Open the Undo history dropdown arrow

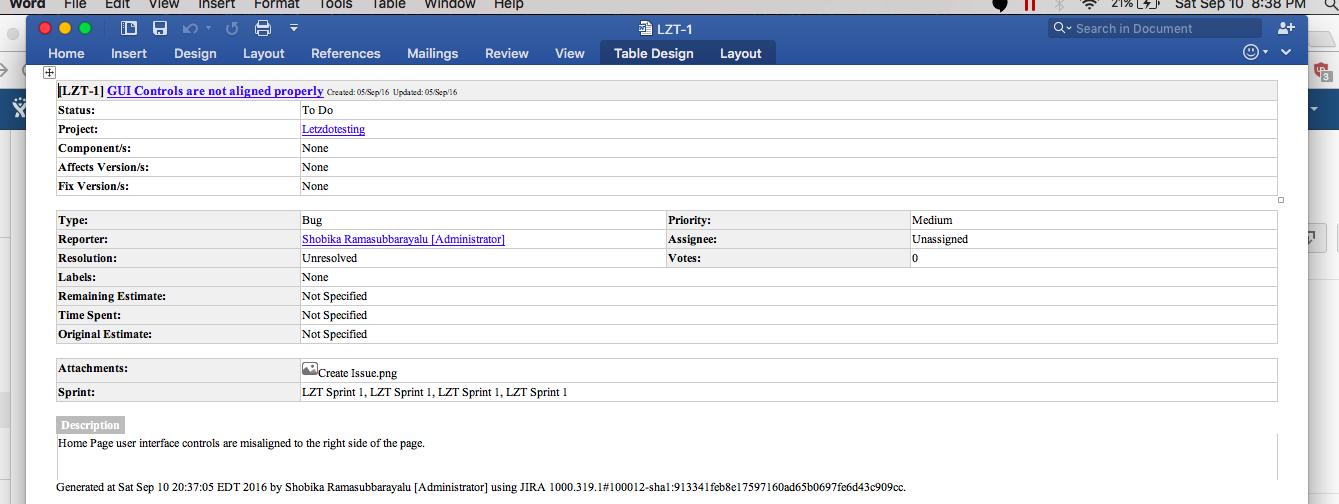pyautogui.click(x=208, y=28)
